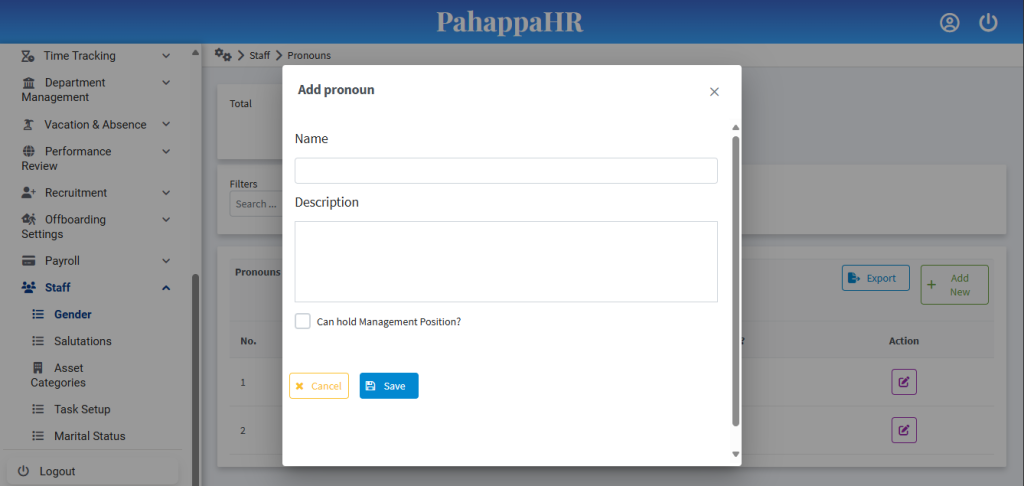Expand the Vacation & Absence menu
This screenshot has height=486, width=1024.
(x=166, y=124)
